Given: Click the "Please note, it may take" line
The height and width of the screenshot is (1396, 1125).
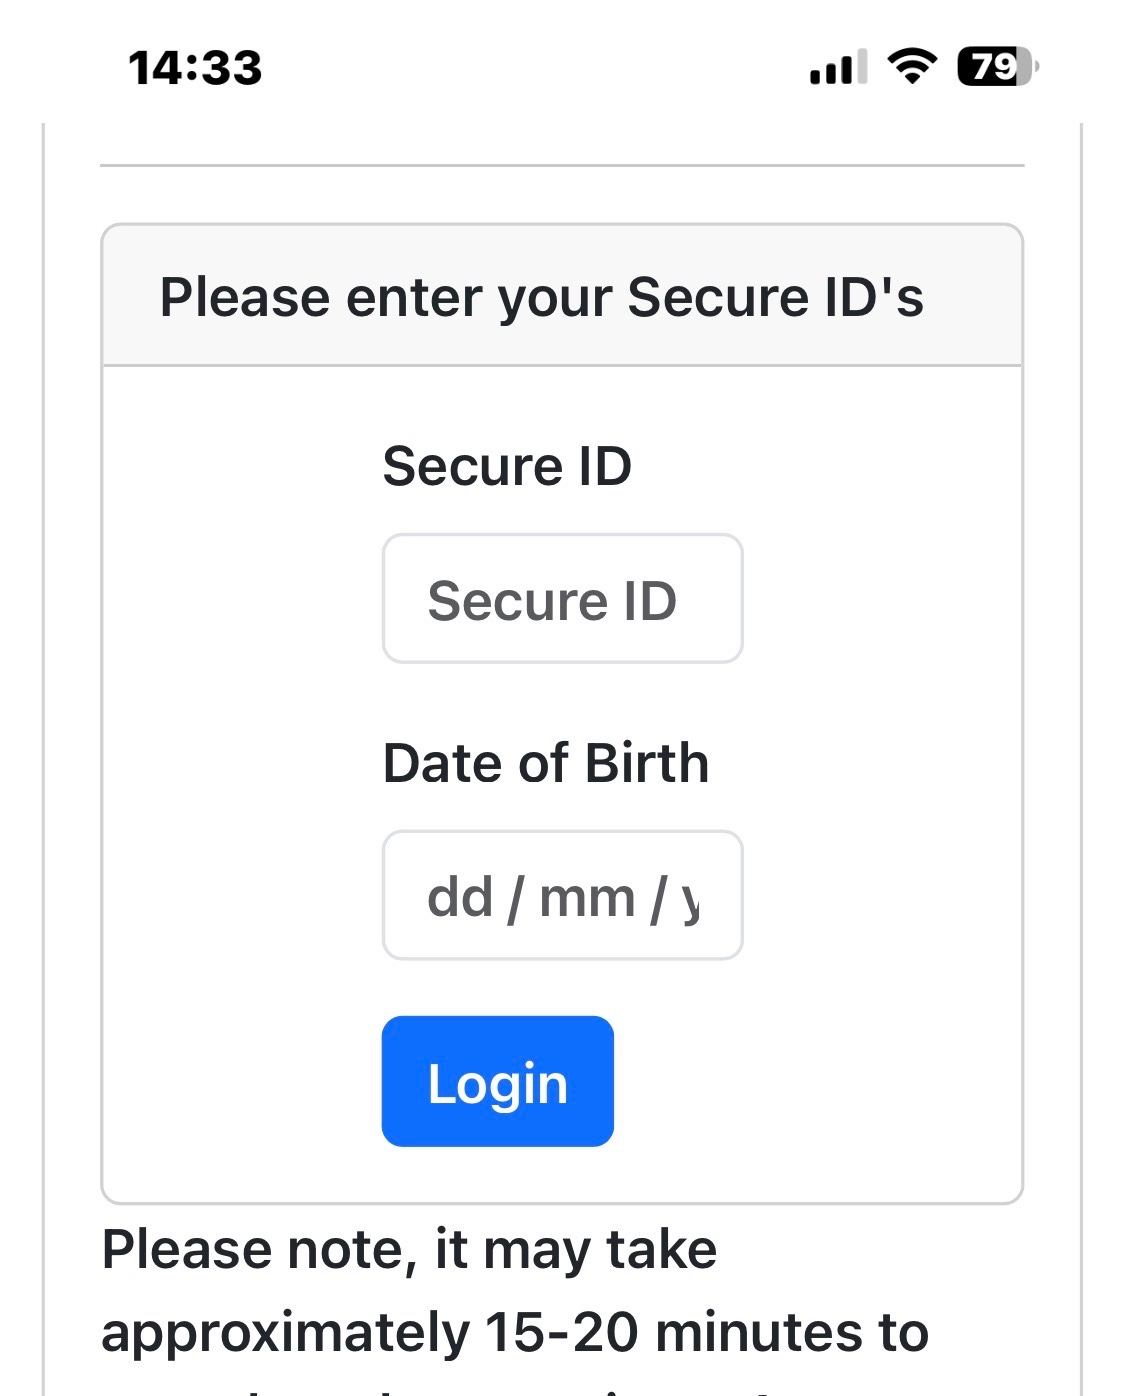Looking at the screenshot, I should tap(410, 1250).
